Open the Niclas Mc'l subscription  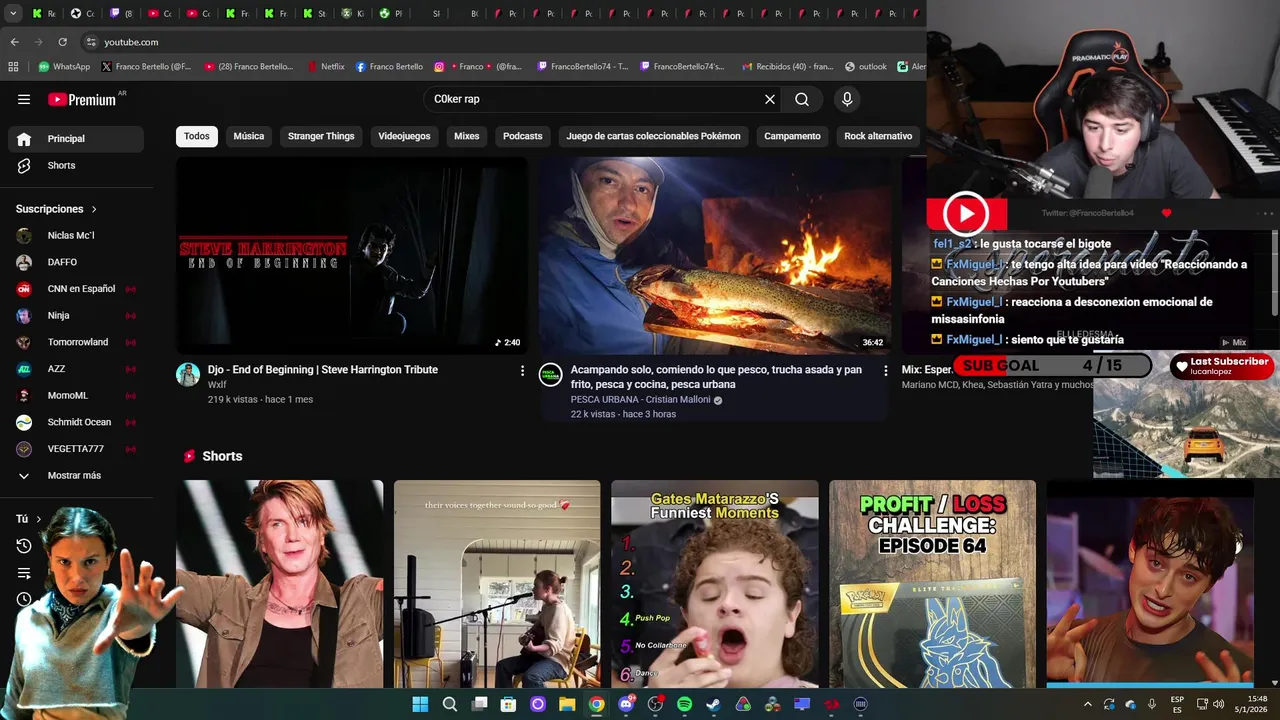pyautogui.click(x=76, y=235)
